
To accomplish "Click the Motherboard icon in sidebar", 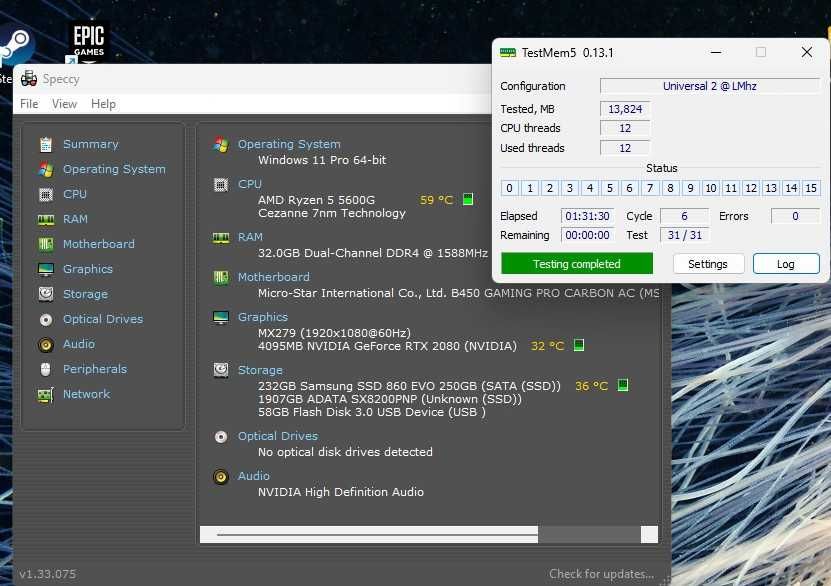I will pos(46,244).
